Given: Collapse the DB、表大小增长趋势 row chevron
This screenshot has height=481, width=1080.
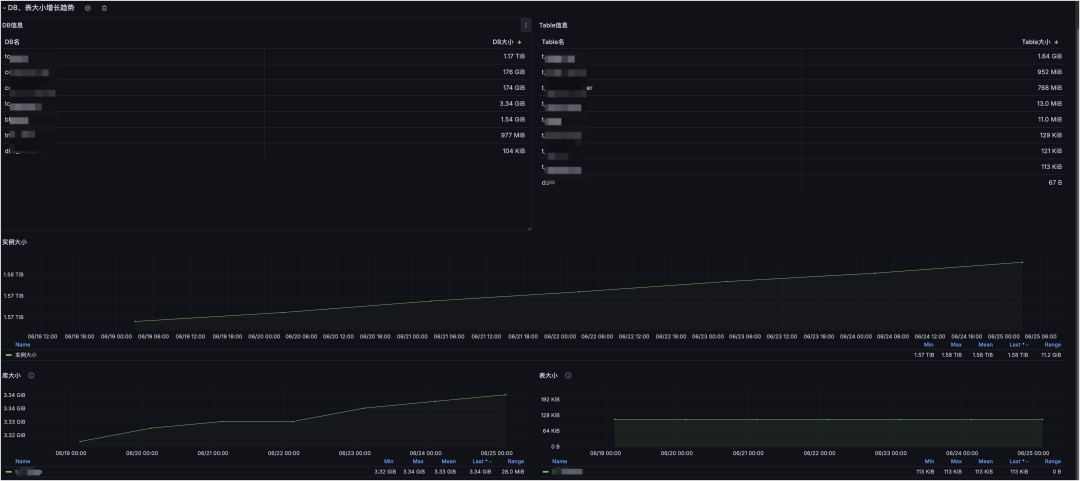Looking at the screenshot, I should 3,8.
